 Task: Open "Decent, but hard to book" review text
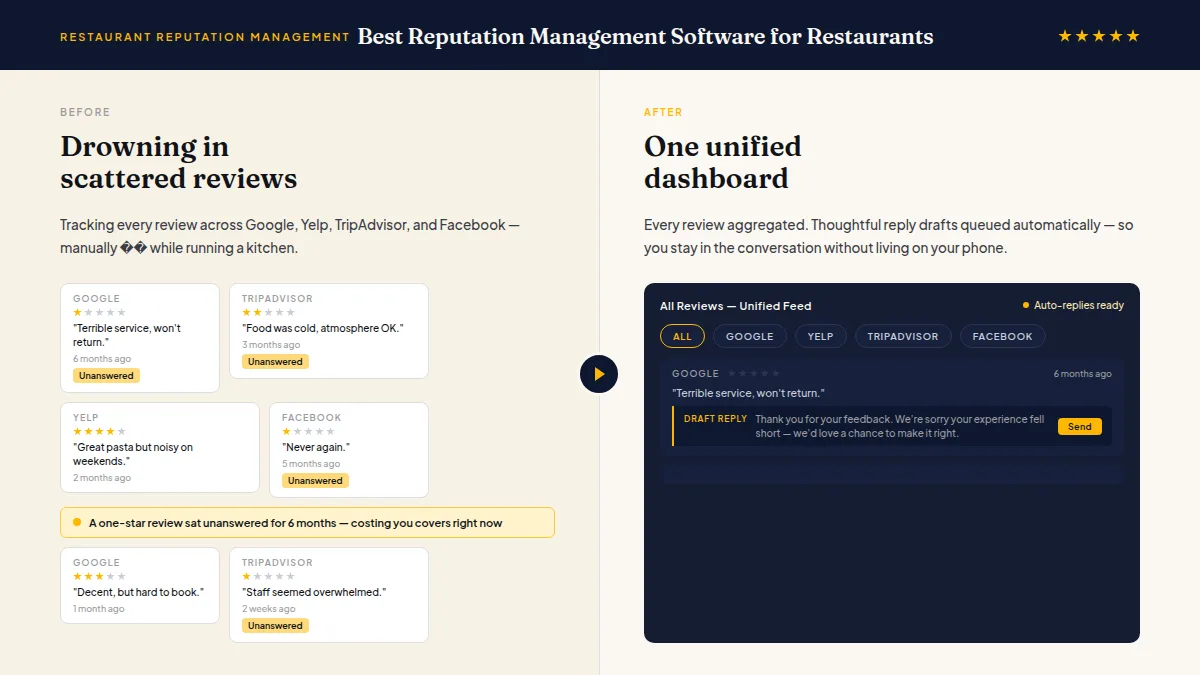138,592
